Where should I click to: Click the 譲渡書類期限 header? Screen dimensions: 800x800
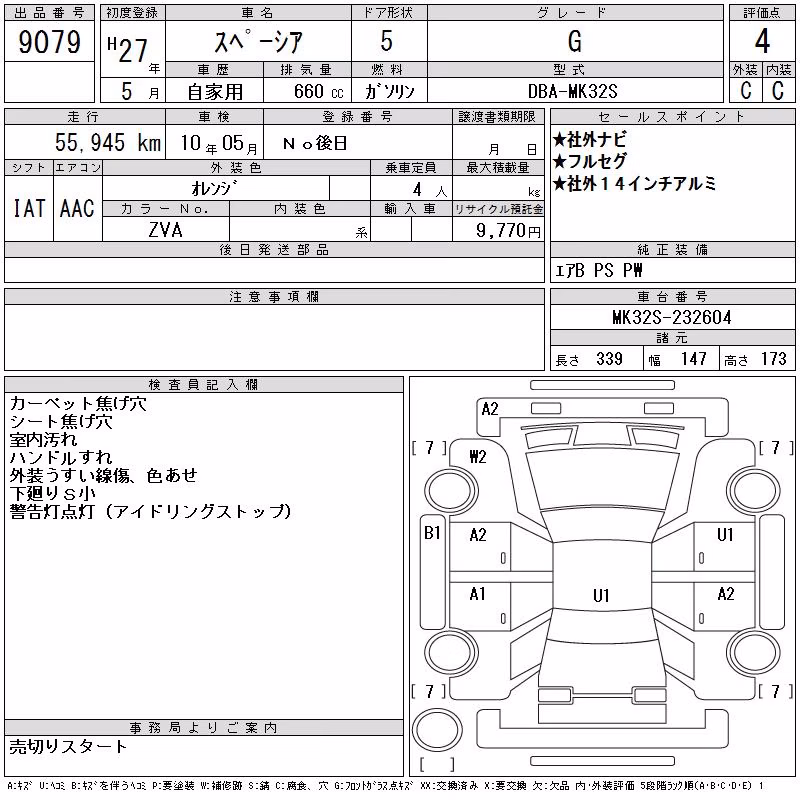497,117
